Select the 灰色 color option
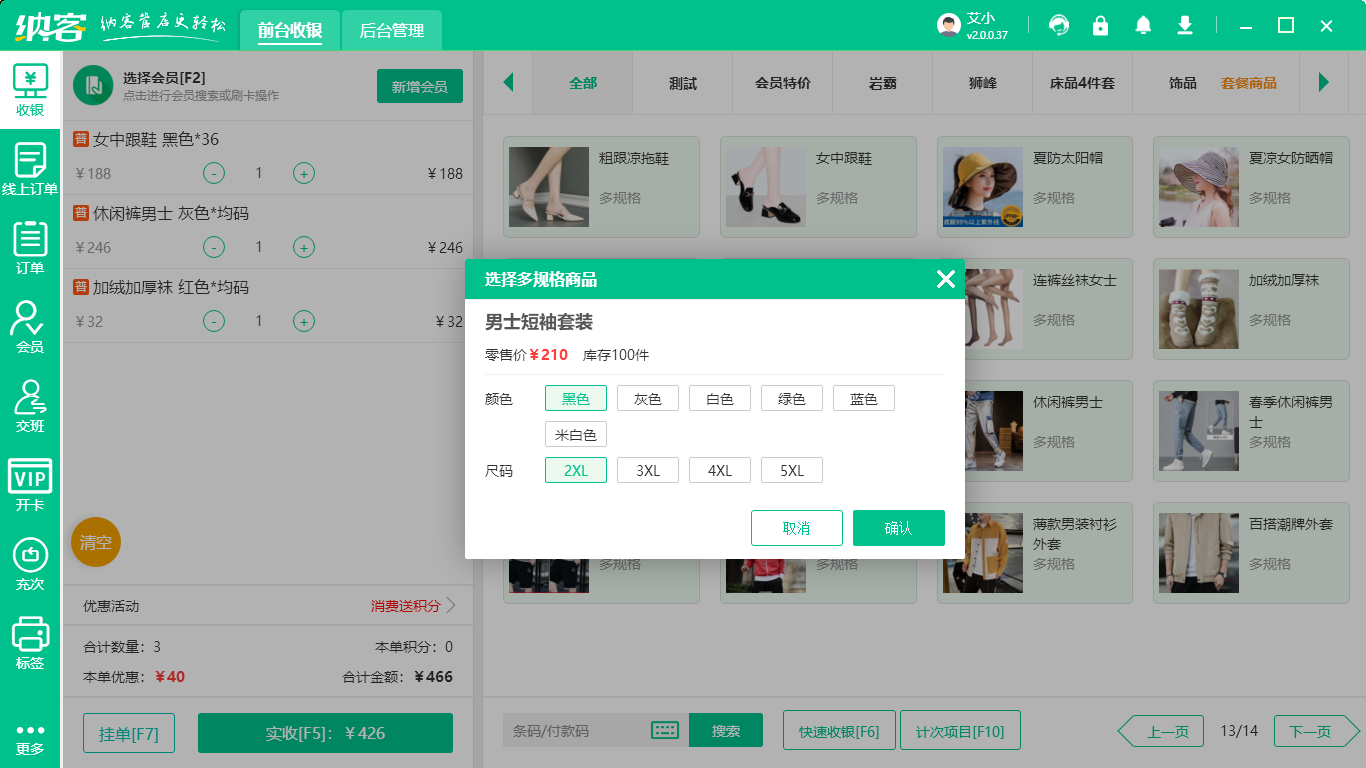 point(647,397)
